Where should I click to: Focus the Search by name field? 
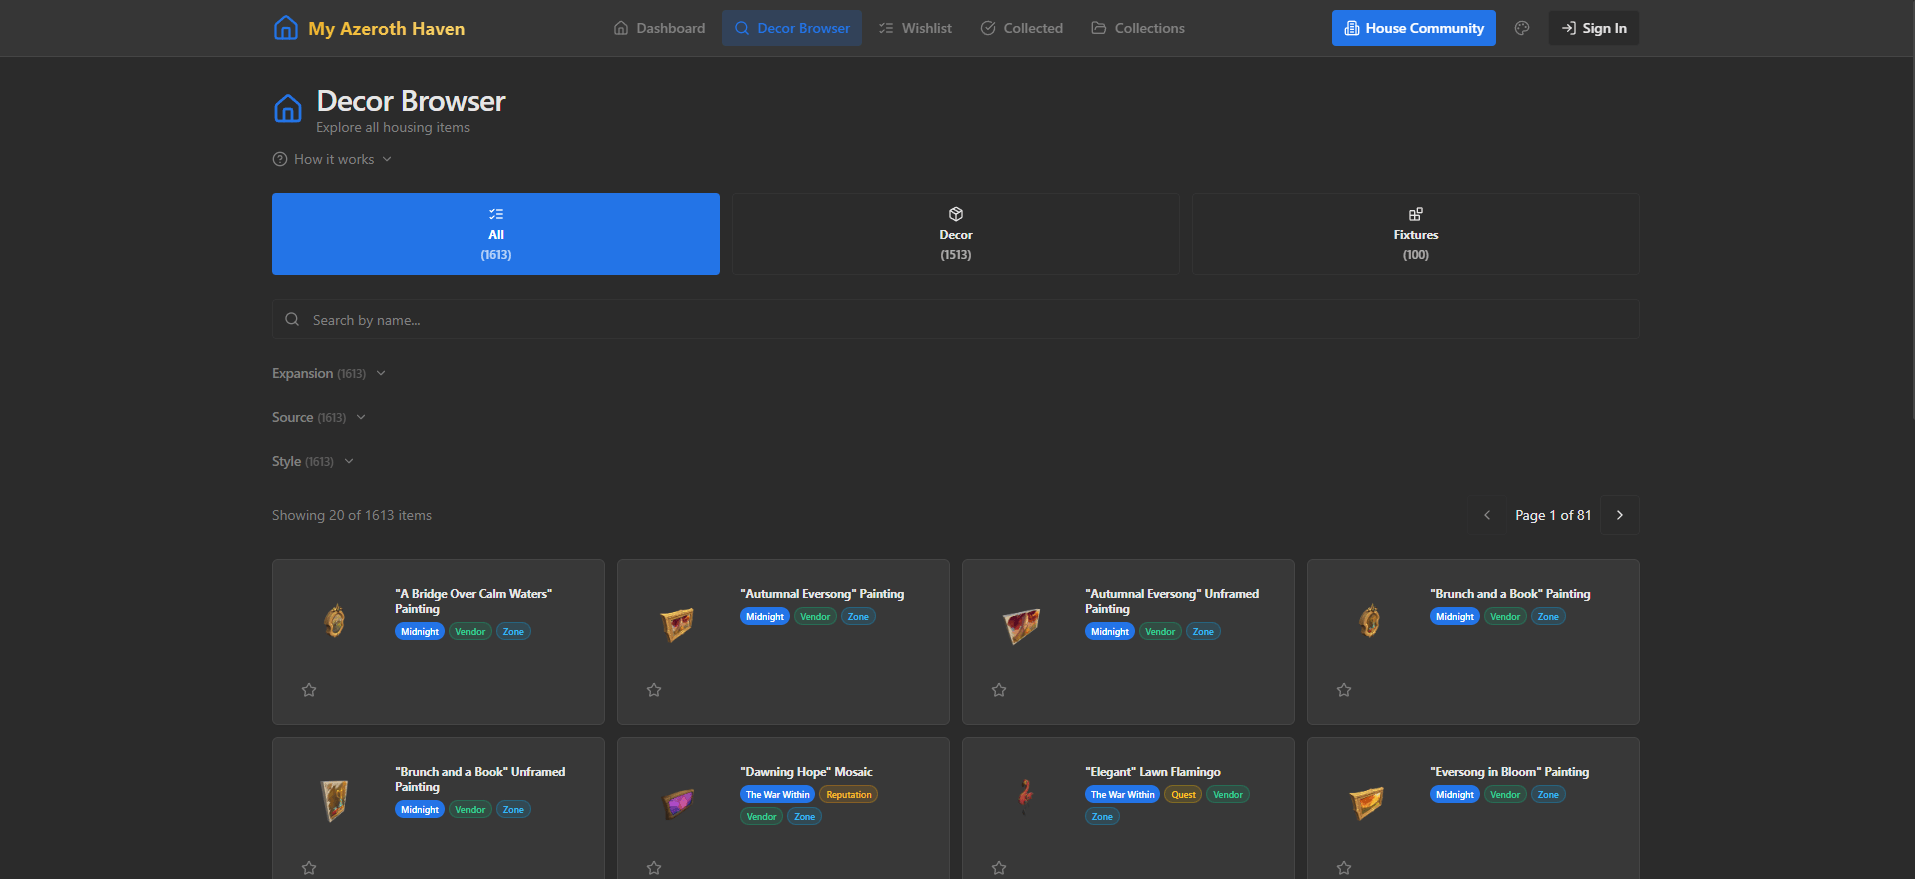[956, 319]
